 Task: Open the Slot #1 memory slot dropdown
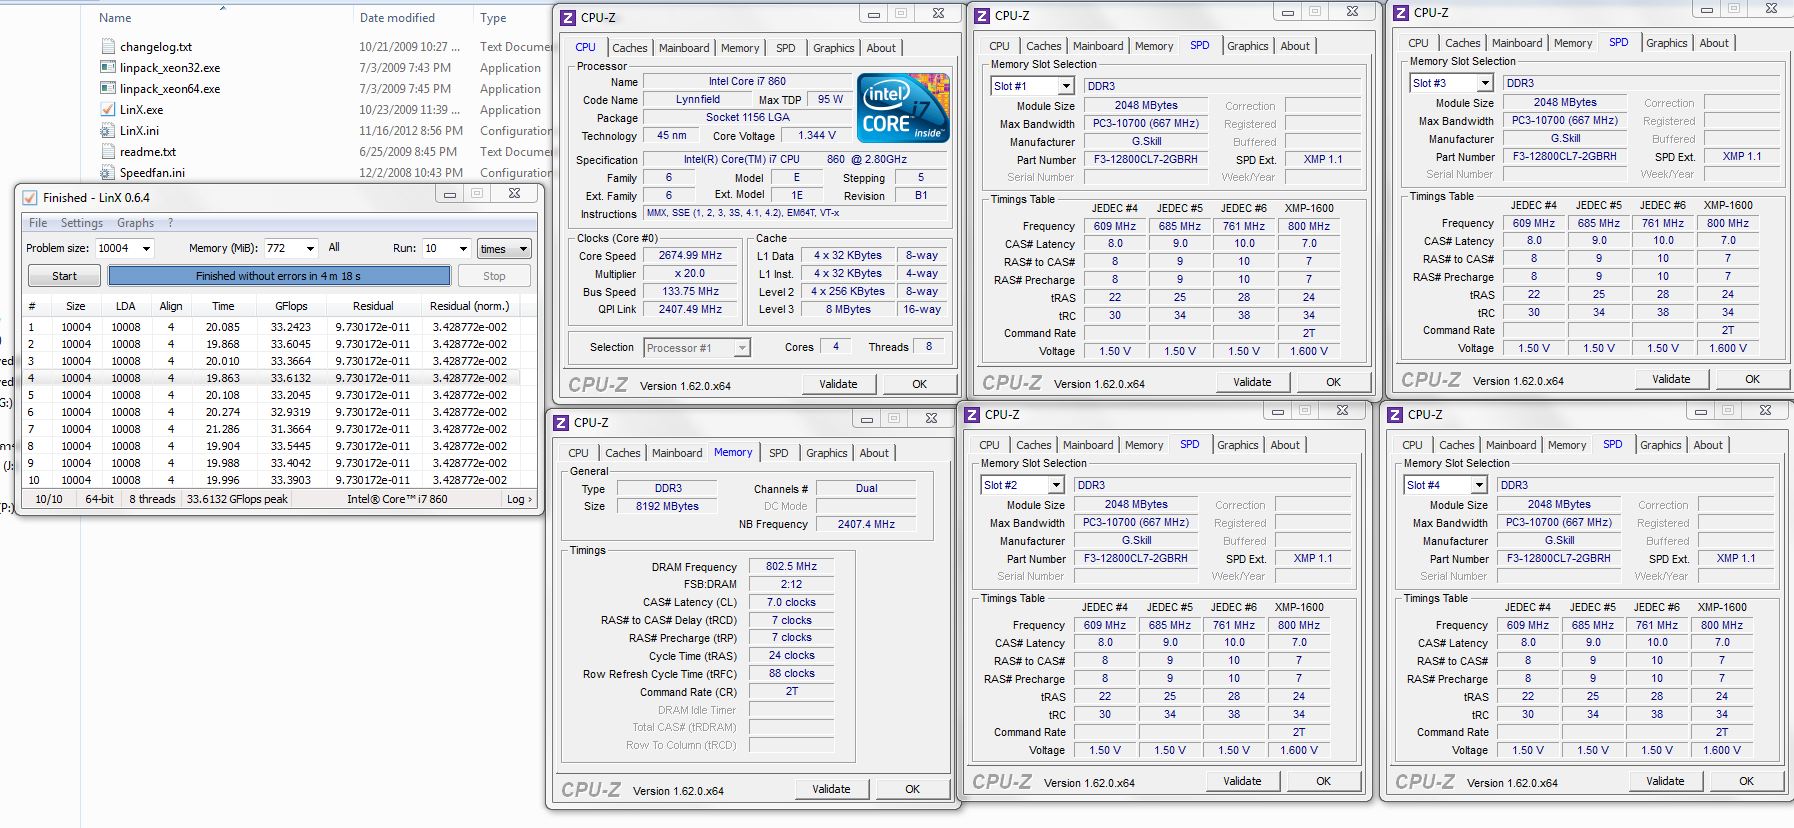pyautogui.click(x=1065, y=86)
